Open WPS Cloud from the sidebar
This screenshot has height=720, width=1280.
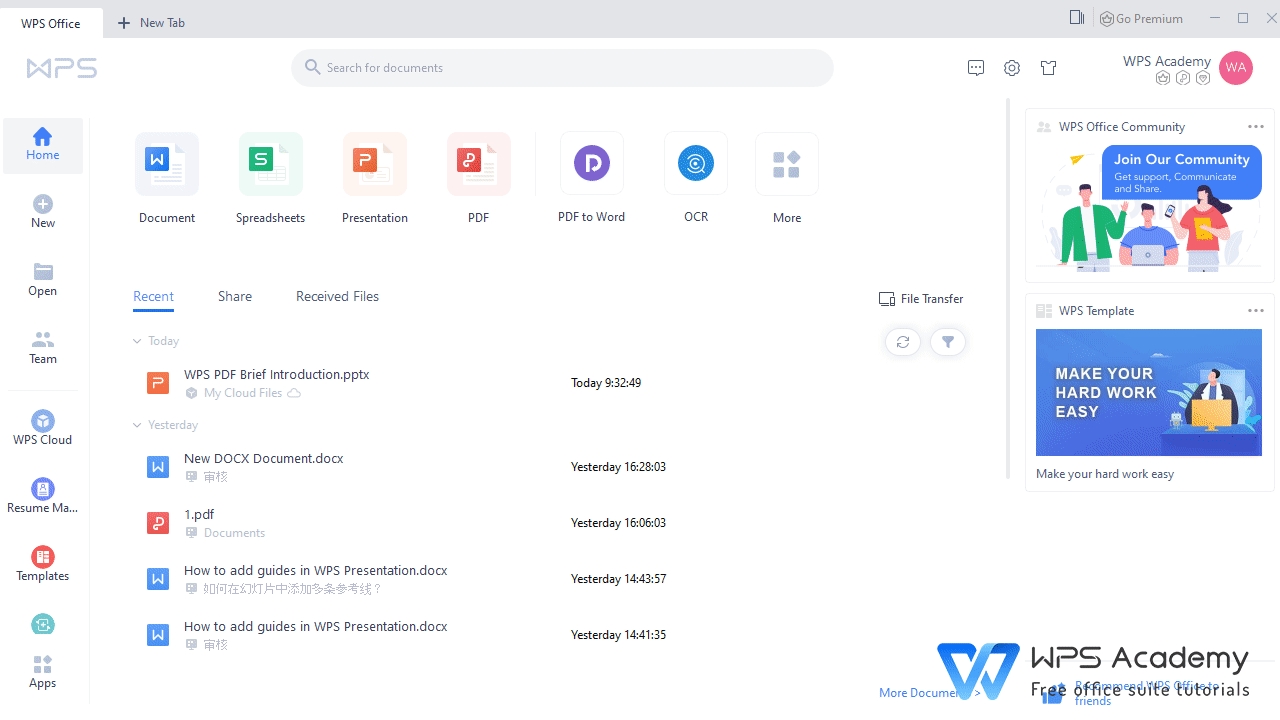42,426
